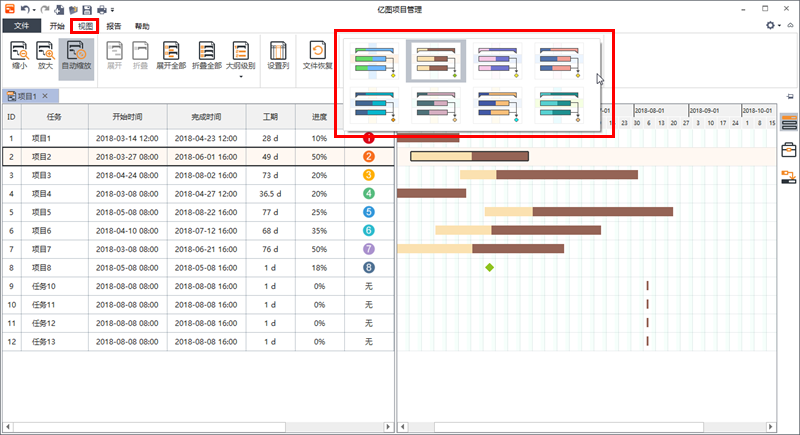The width and height of the screenshot is (800, 435).
Task: Click priority icon 7 in 项目7 row
Action: (x=368, y=249)
